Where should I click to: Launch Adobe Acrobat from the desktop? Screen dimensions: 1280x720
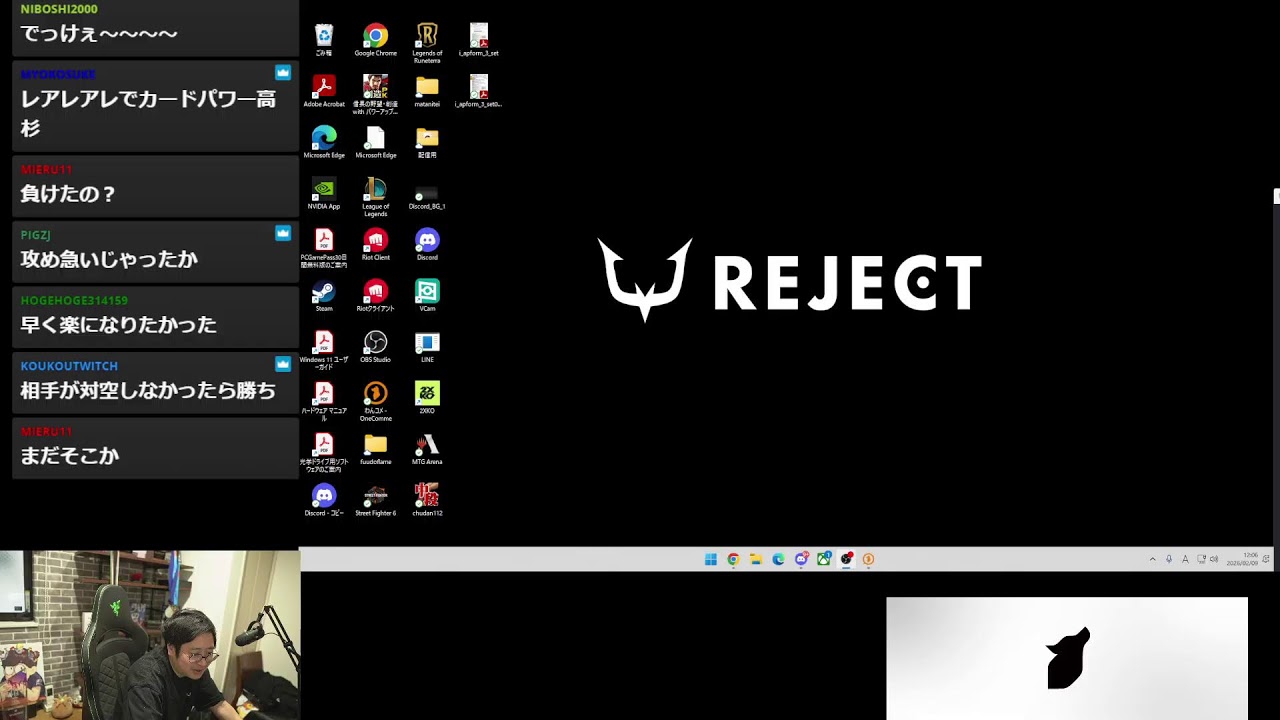(324, 91)
